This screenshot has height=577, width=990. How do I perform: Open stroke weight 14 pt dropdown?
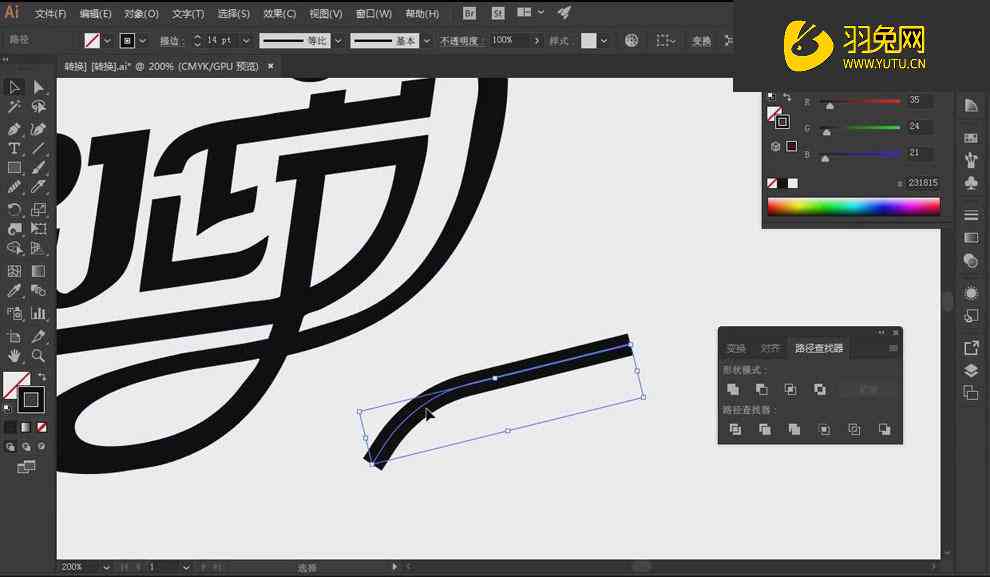(246, 40)
